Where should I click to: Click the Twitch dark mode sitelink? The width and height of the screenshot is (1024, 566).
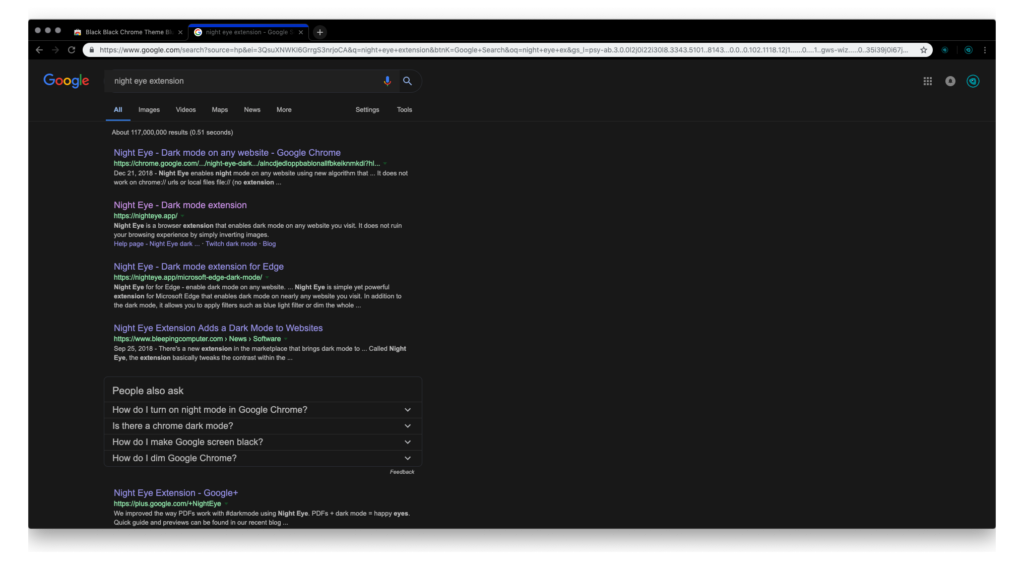(231, 244)
